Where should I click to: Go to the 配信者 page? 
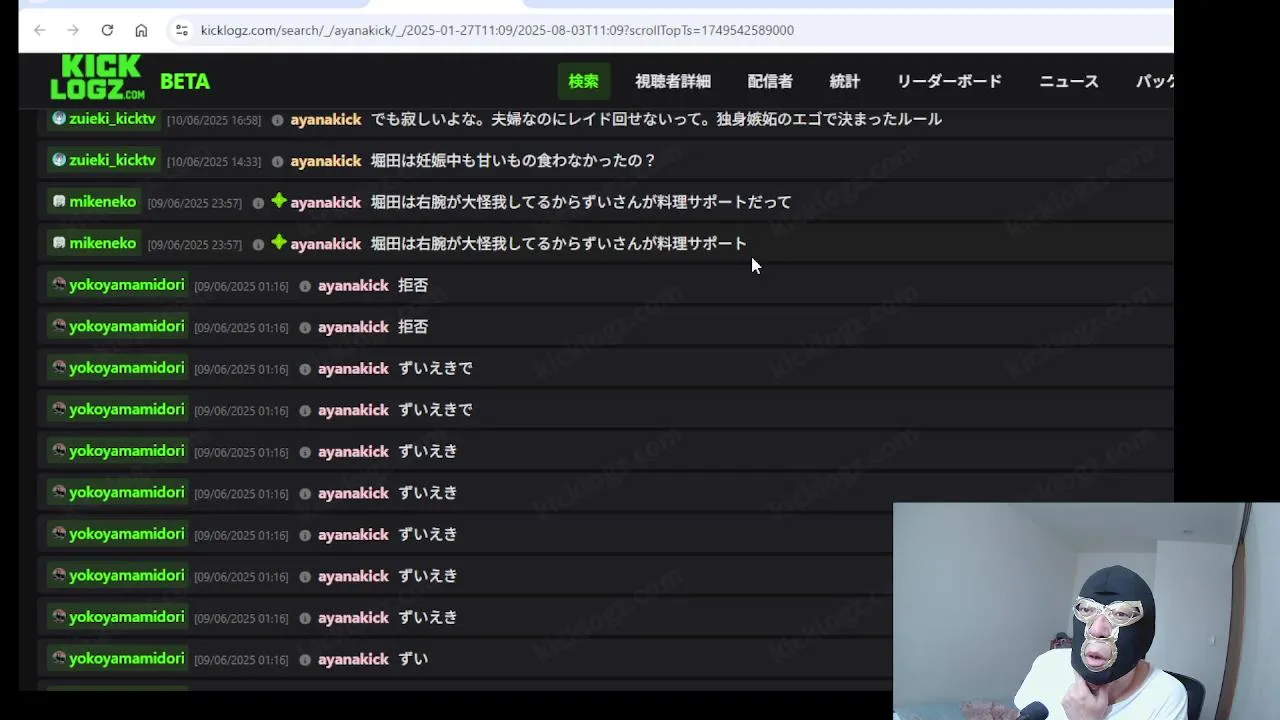[770, 81]
